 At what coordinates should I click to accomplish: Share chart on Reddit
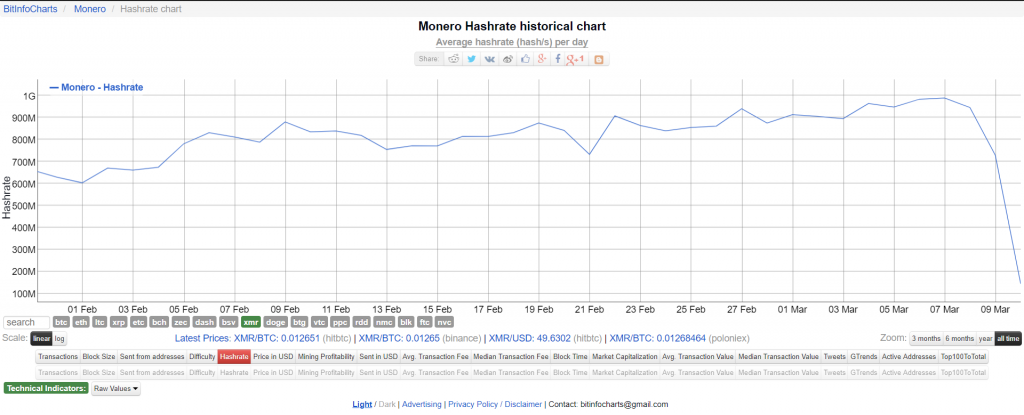click(453, 59)
